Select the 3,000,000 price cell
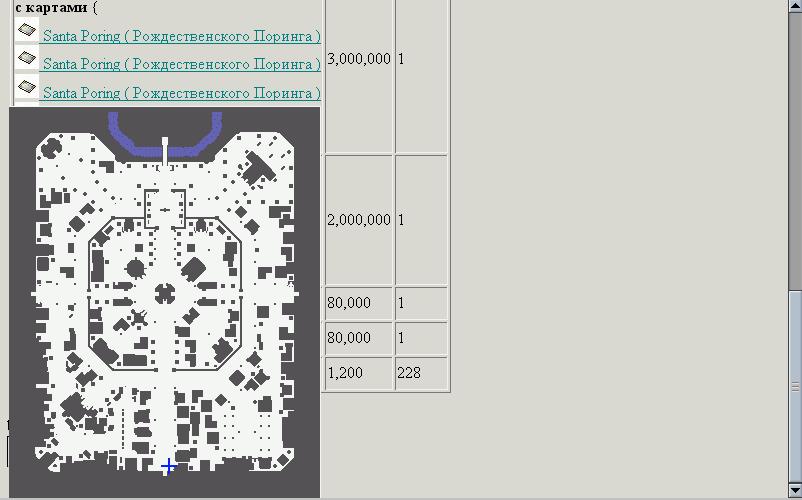Image resolution: width=802 pixels, height=500 pixels. (x=359, y=59)
